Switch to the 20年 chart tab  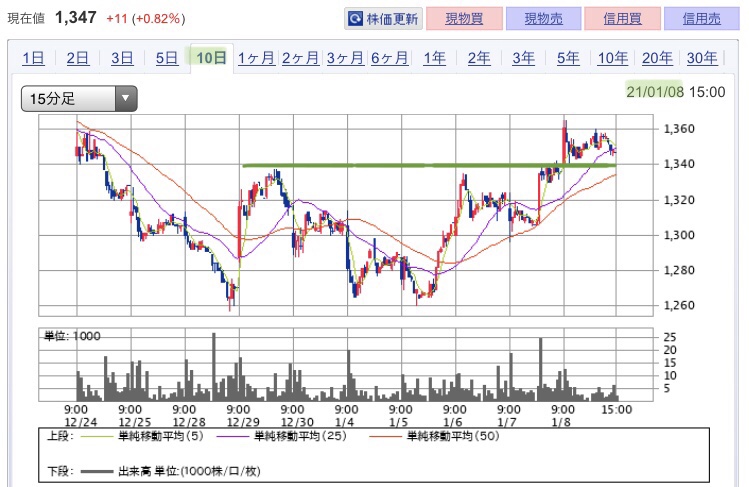(x=657, y=58)
